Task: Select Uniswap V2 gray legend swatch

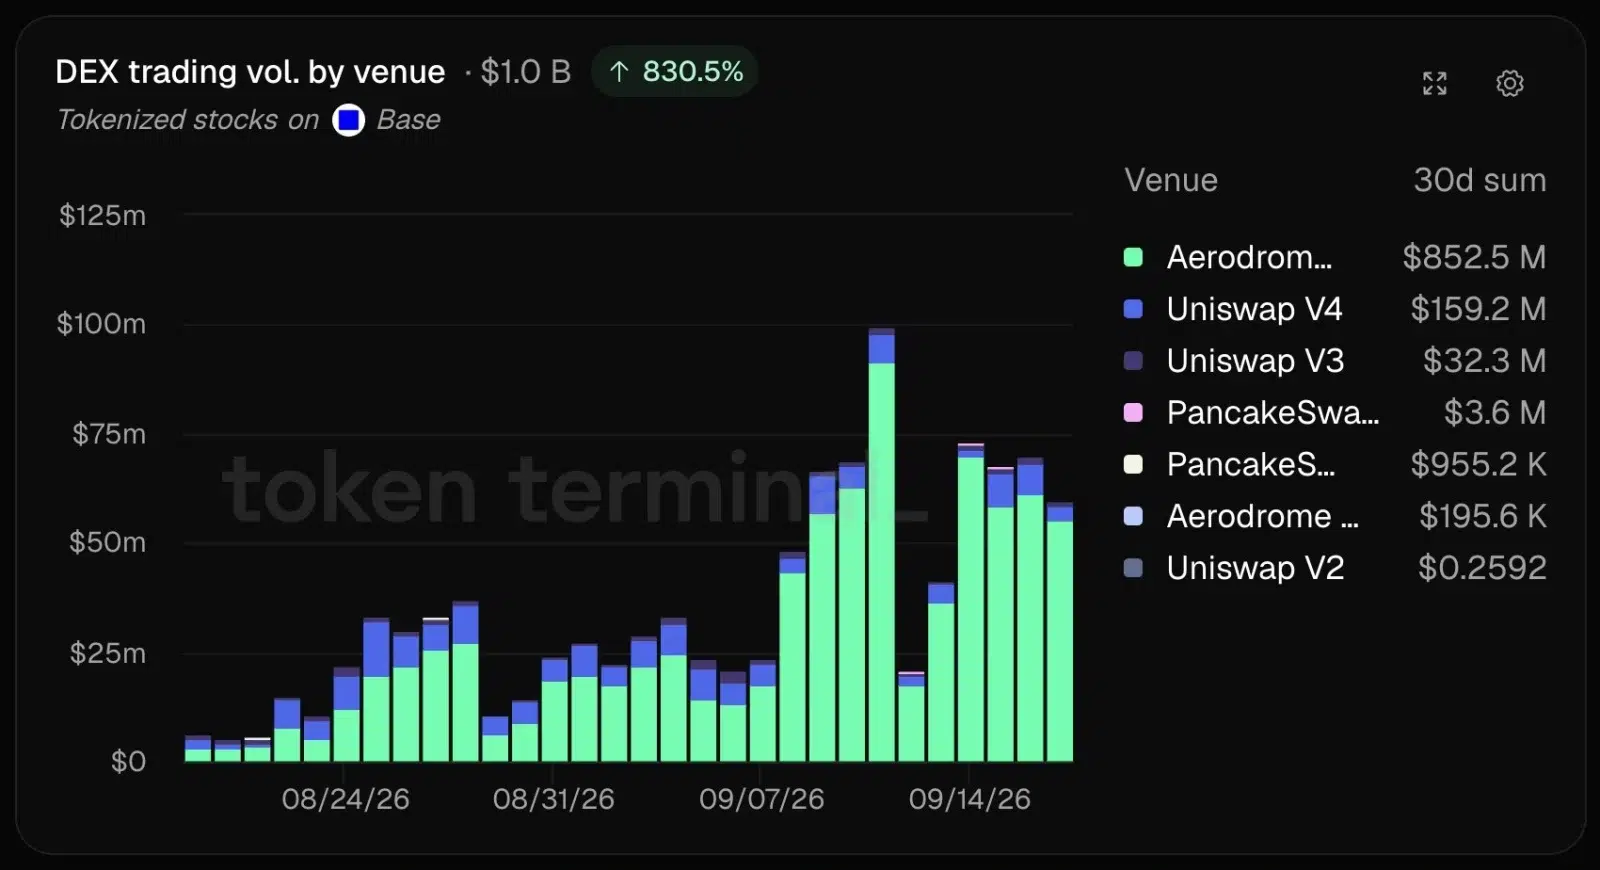Action: click(x=1133, y=568)
